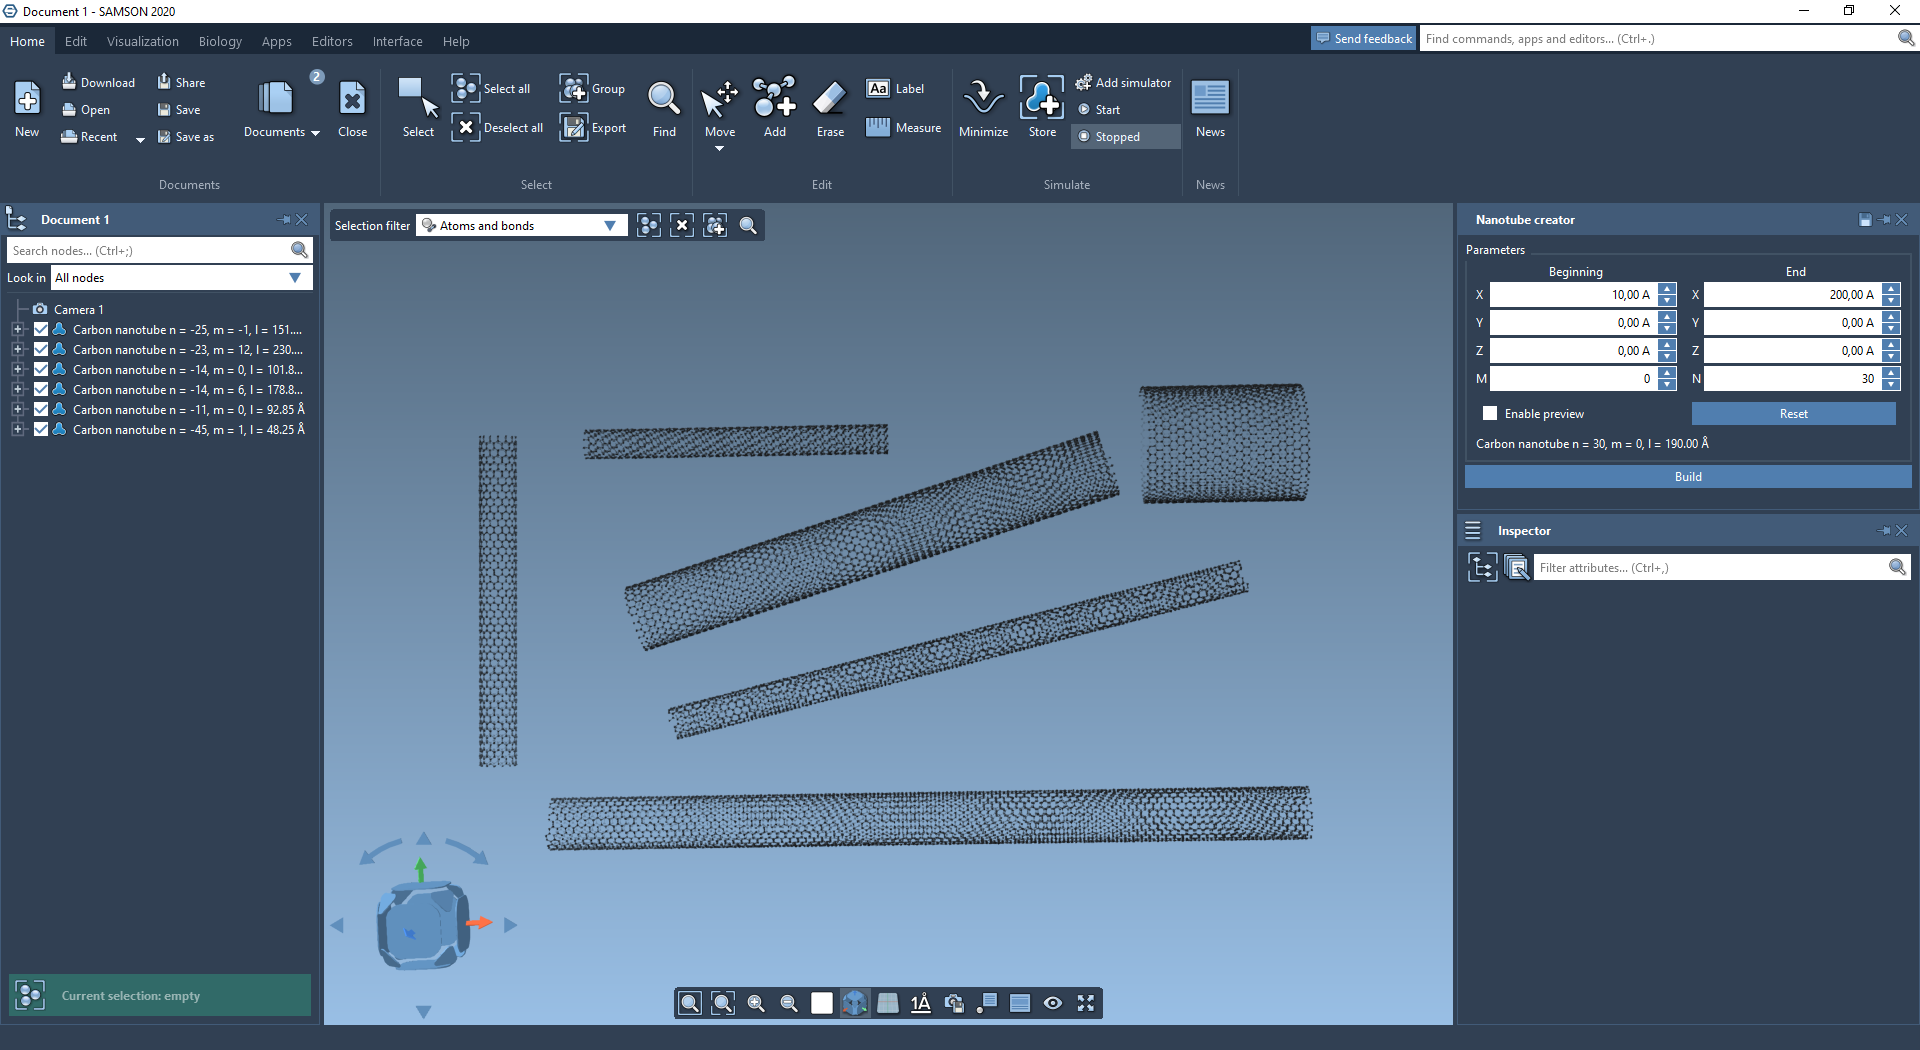This screenshot has height=1050, width=1920.
Task: Click the Export selection icon
Action: 574,128
